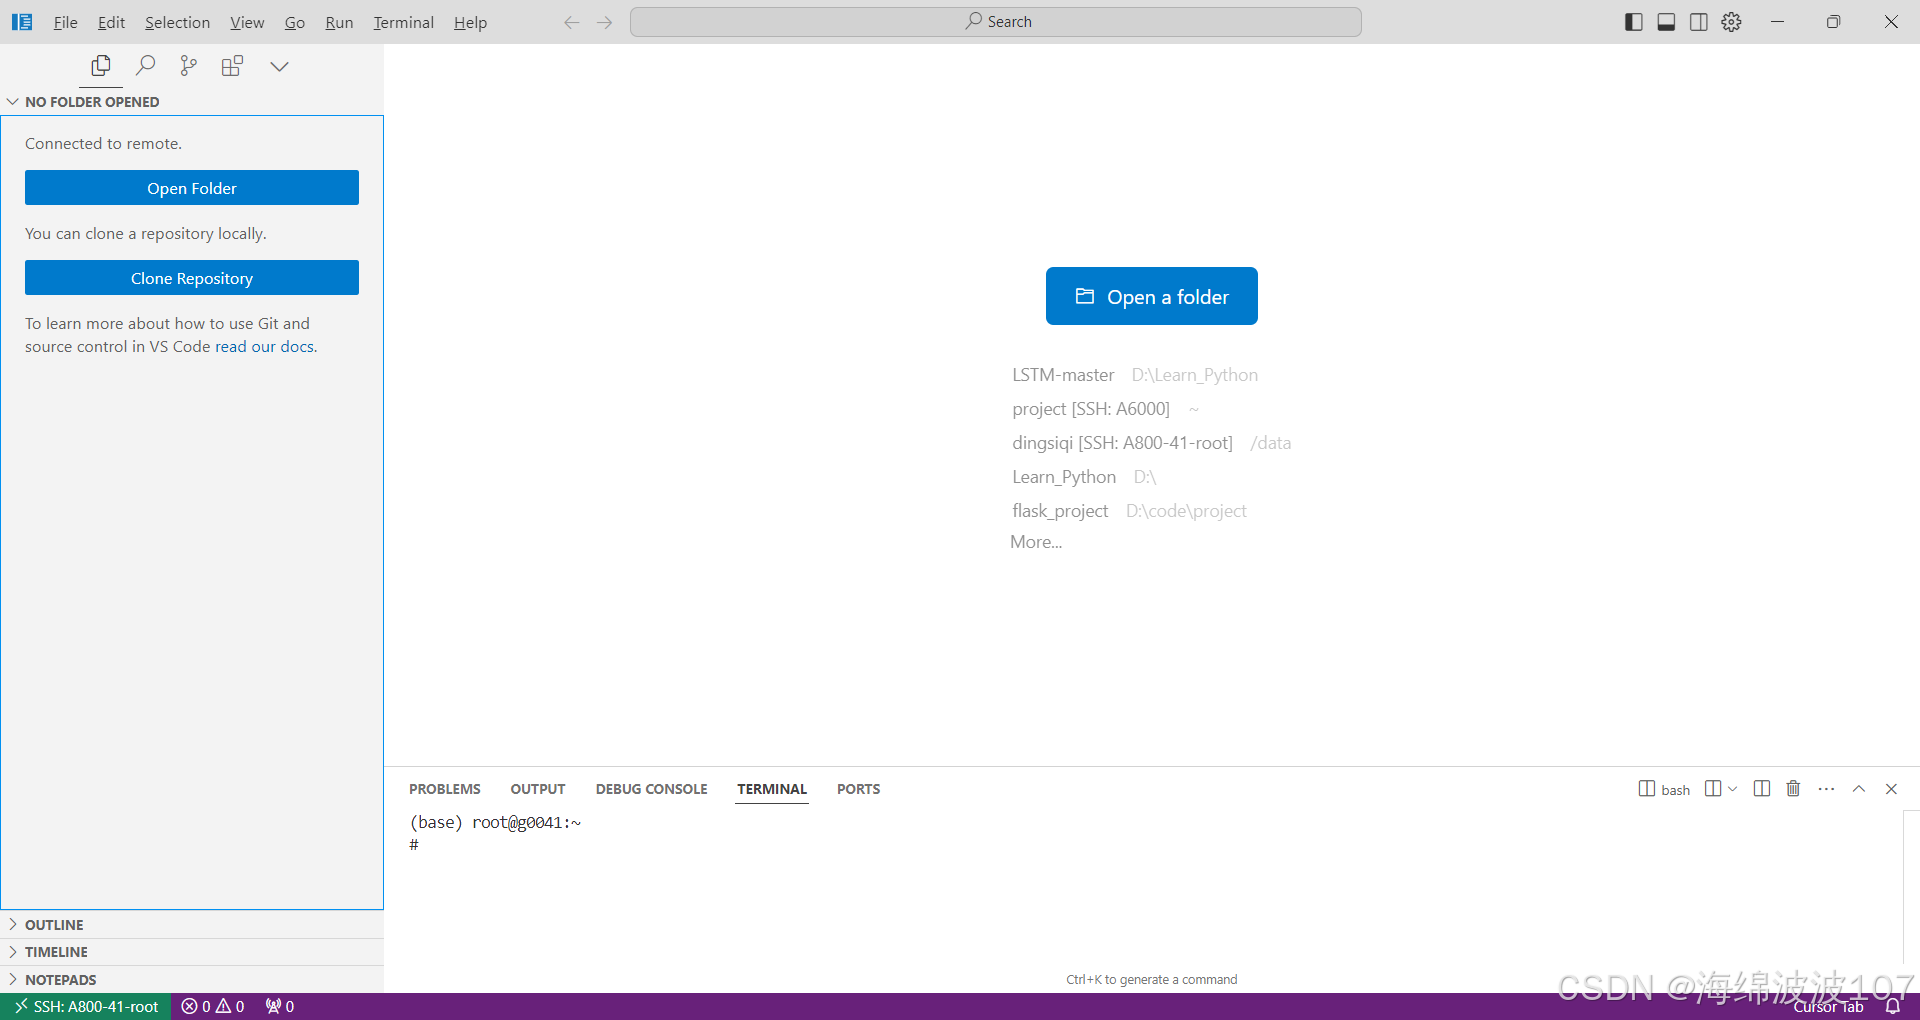Open the Terminal menu
Image resolution: width=1920 pixels, height=1020 pixels.
[x=403, y=22]
